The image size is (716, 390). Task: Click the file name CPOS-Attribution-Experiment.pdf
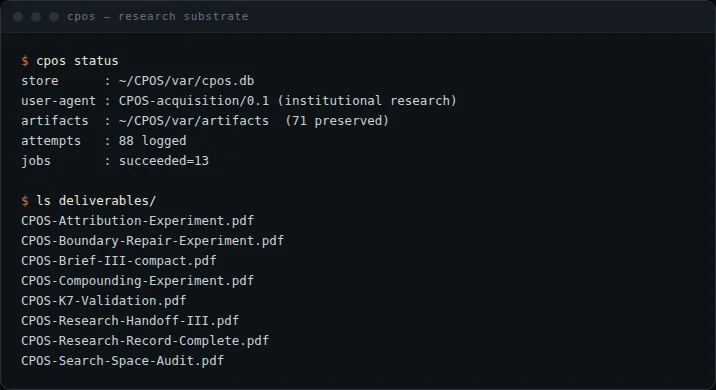click(137, 221)
